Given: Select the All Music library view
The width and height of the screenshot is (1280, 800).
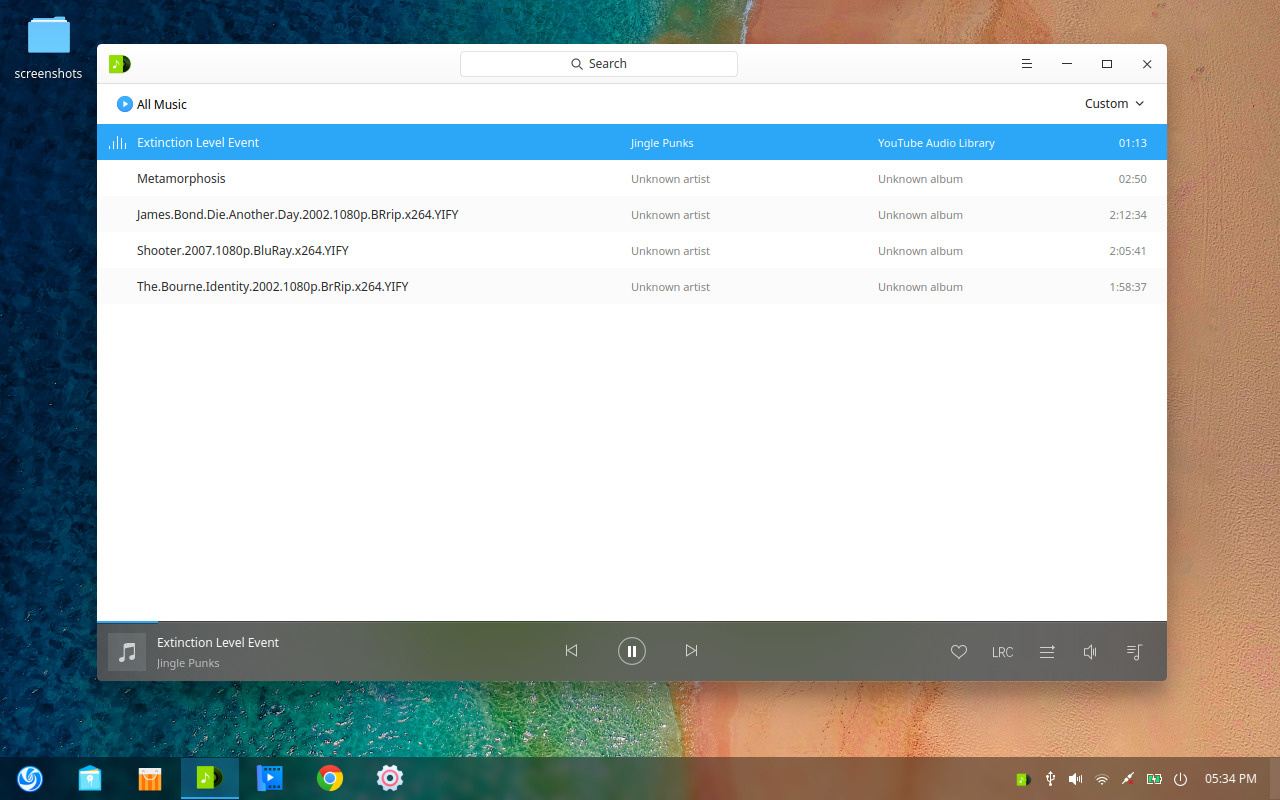Looking at the screenshot, I should (162, 103).
